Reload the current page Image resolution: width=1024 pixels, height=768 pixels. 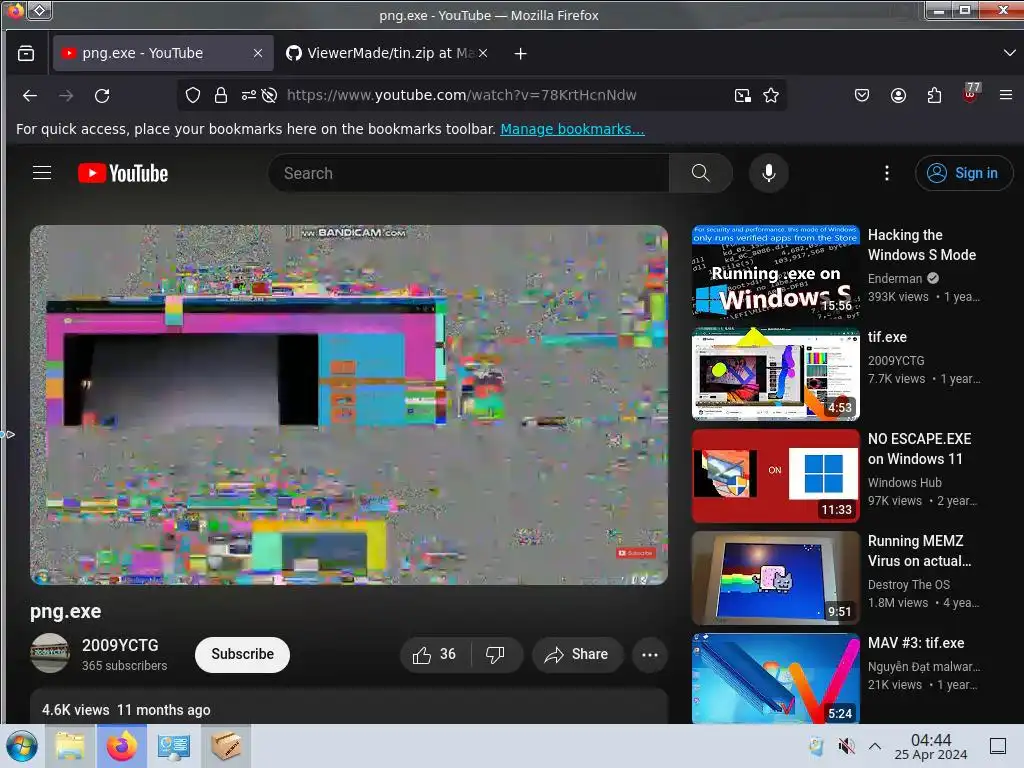pyautogui.click(x=102, y=96)
